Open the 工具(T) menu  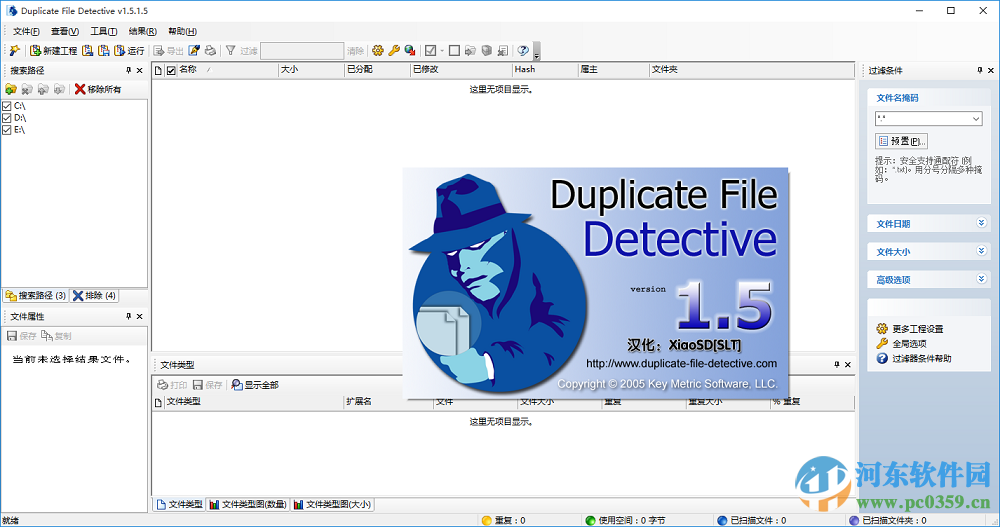(x=103, y=31)
